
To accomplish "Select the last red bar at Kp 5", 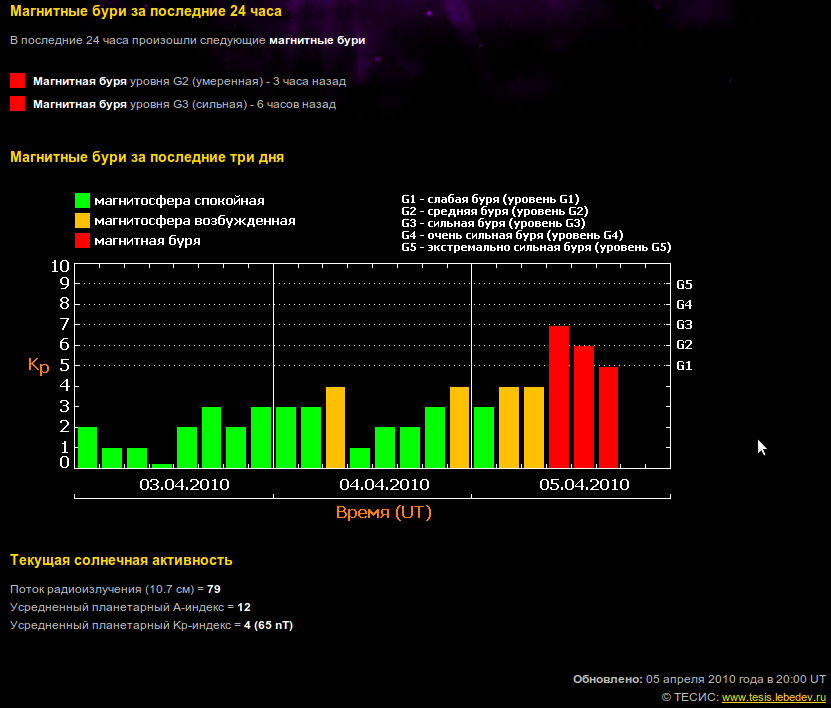I will [x=608, y=417].
